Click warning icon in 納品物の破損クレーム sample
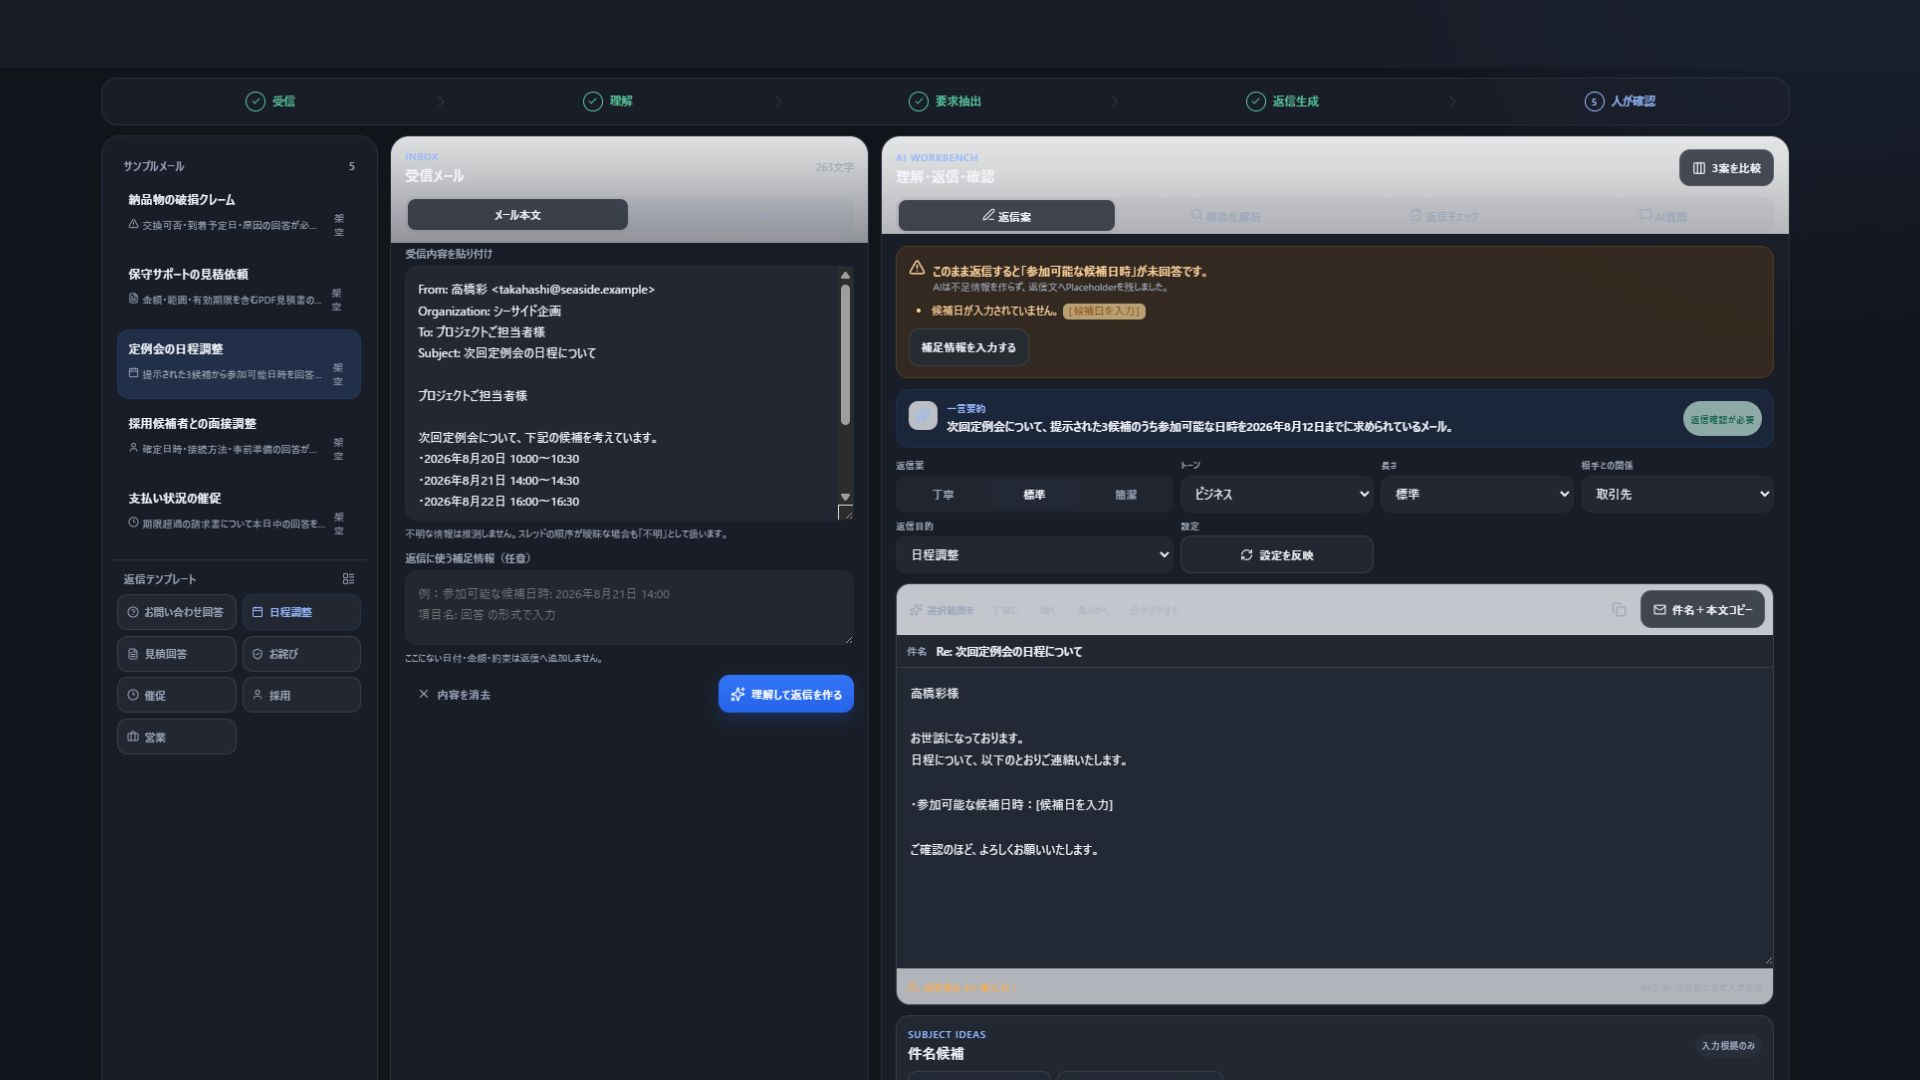This screenshot has height=1080, width=1920. click(133, 224)
